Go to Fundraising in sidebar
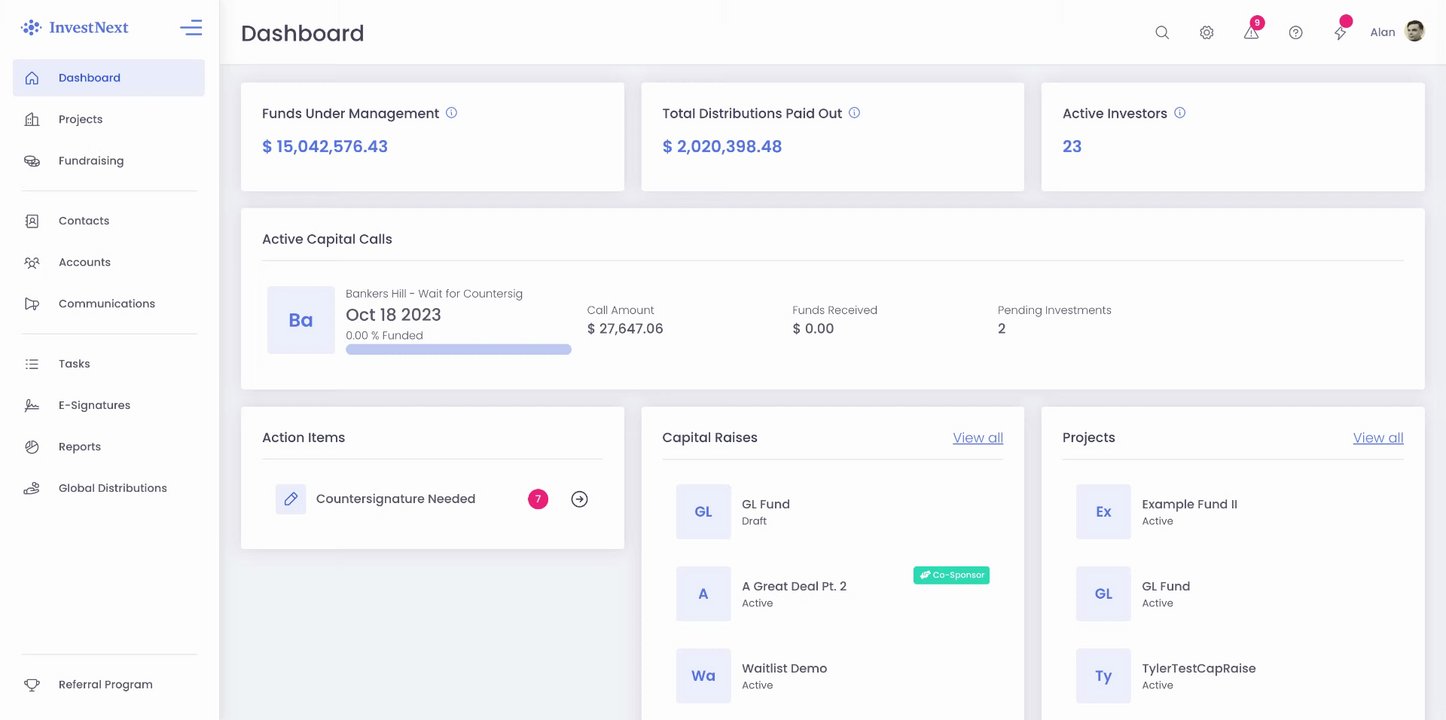 (91, 161)
